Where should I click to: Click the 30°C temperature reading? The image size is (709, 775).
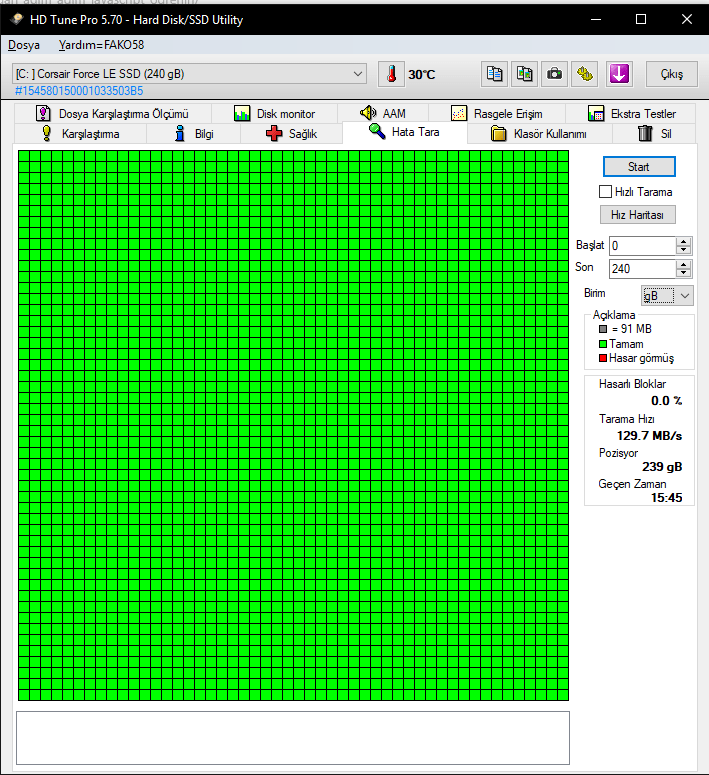coord(421,75)
